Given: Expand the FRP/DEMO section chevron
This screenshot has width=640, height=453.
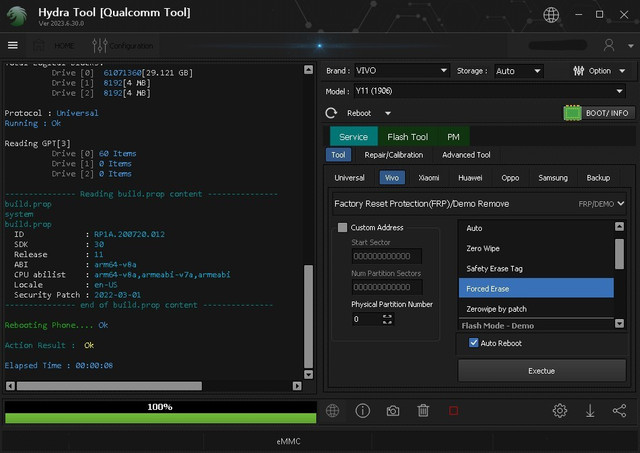Looking at the screenshot, I should pos(621,203).
